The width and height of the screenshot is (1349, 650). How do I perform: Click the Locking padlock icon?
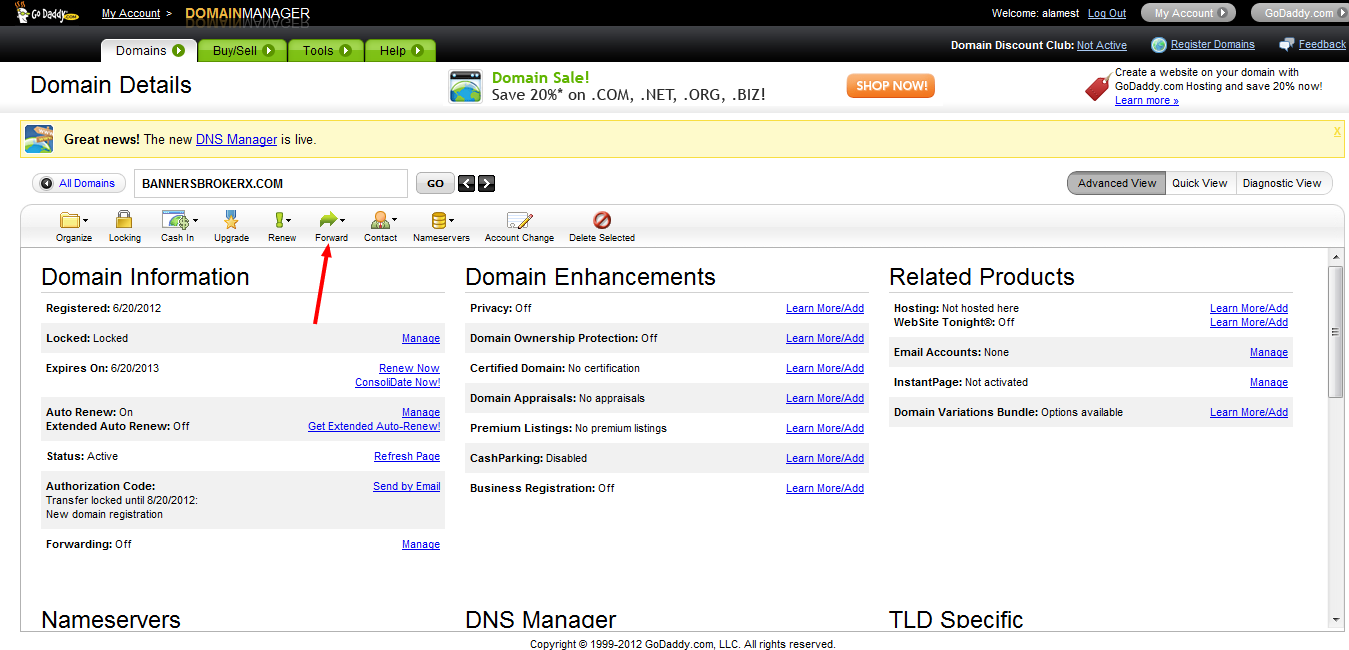coord(124,220)
